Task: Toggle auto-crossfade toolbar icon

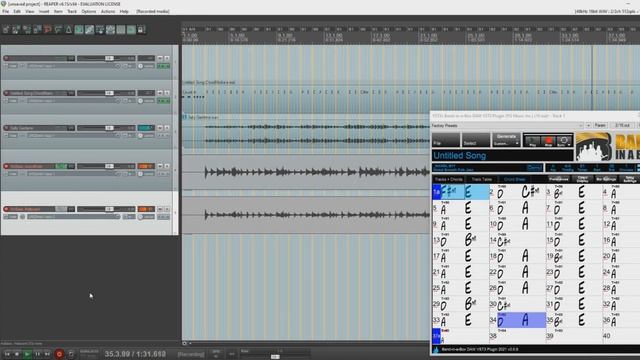Action: (79, 30)
